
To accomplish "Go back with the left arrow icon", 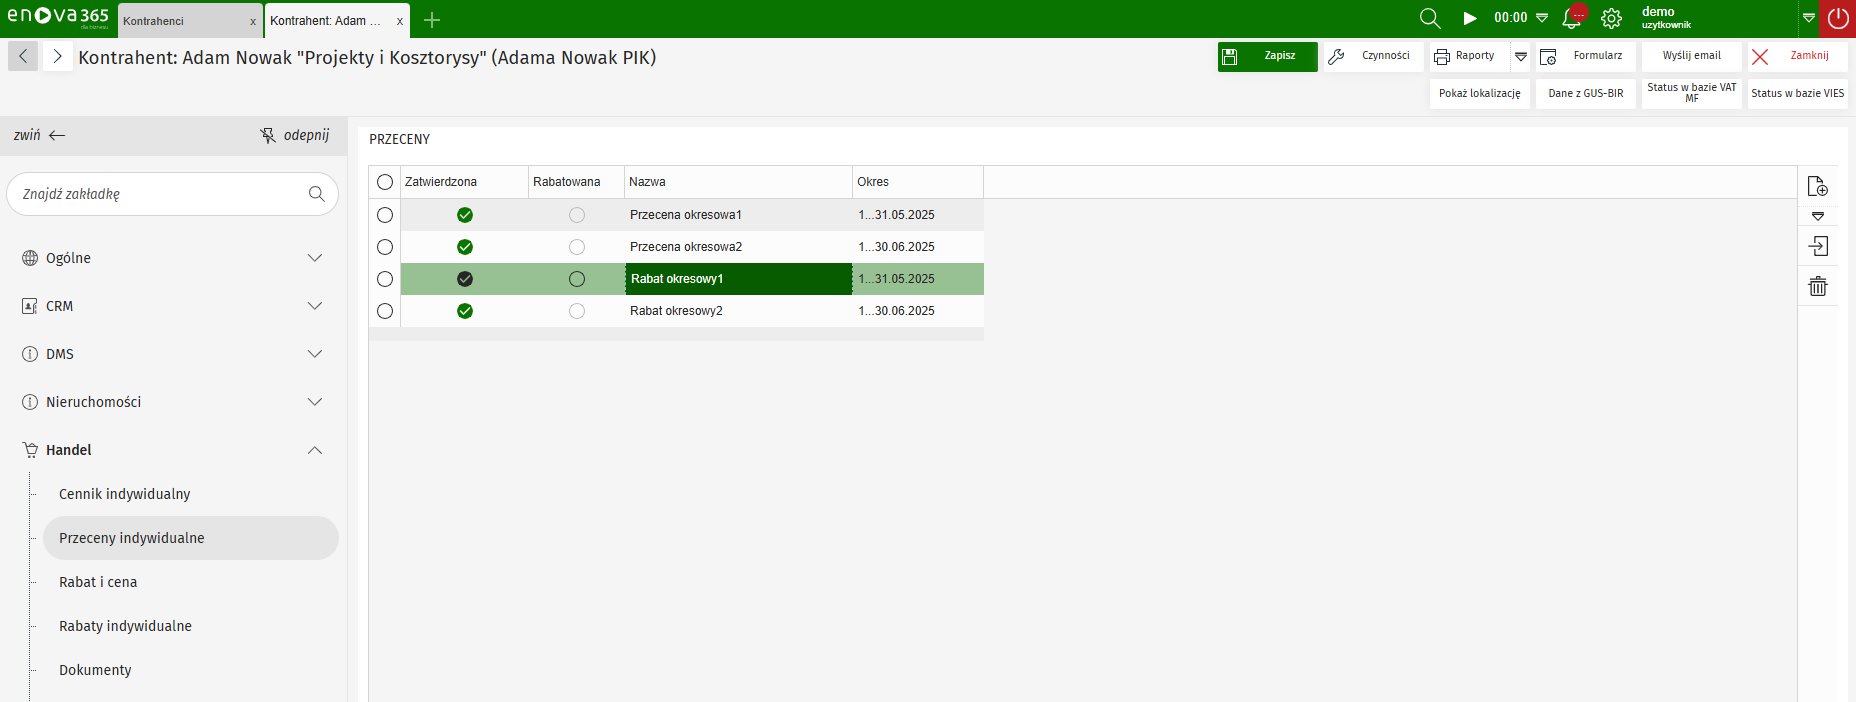I will 23,56.
